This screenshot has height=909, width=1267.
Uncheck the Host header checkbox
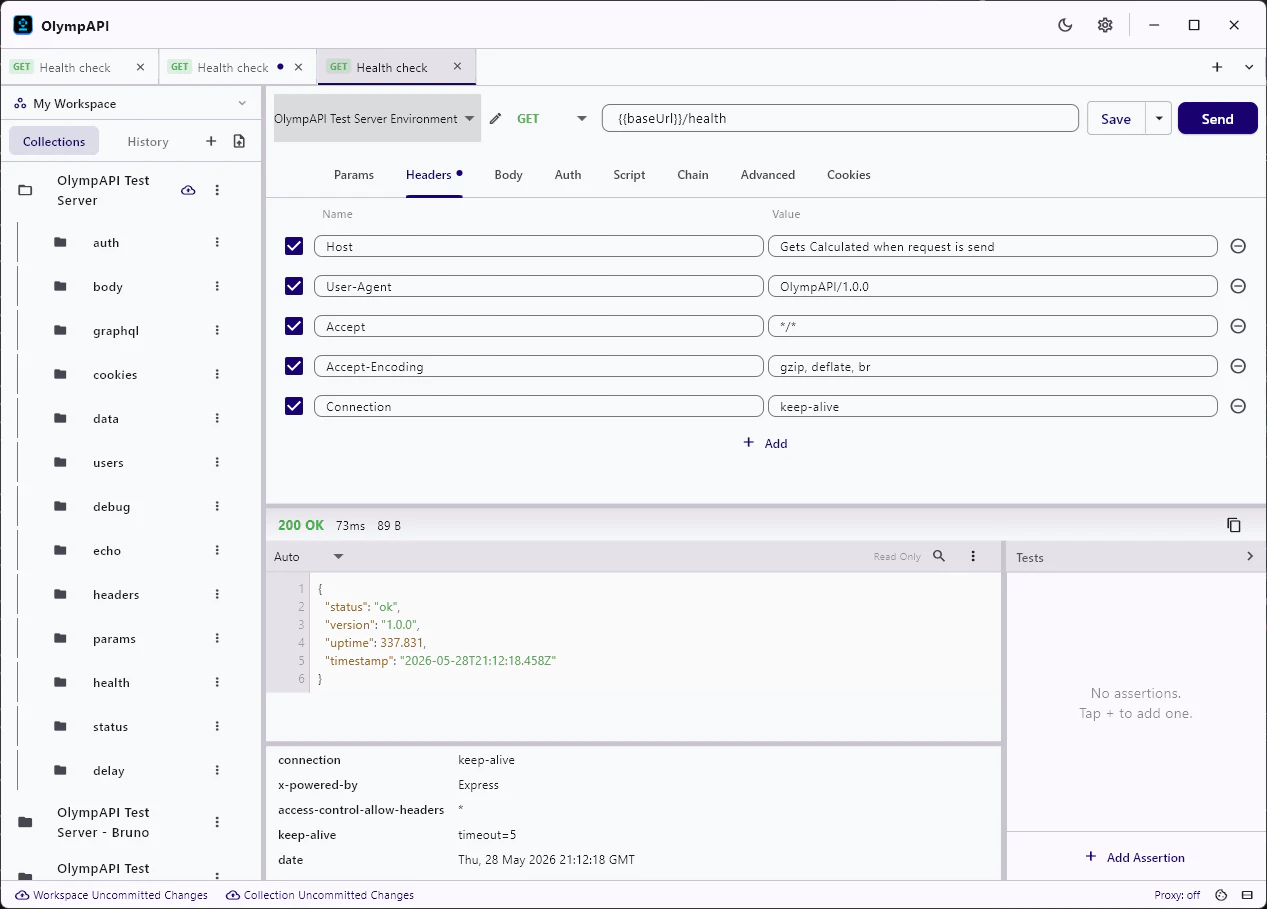(x=294, y=246)
